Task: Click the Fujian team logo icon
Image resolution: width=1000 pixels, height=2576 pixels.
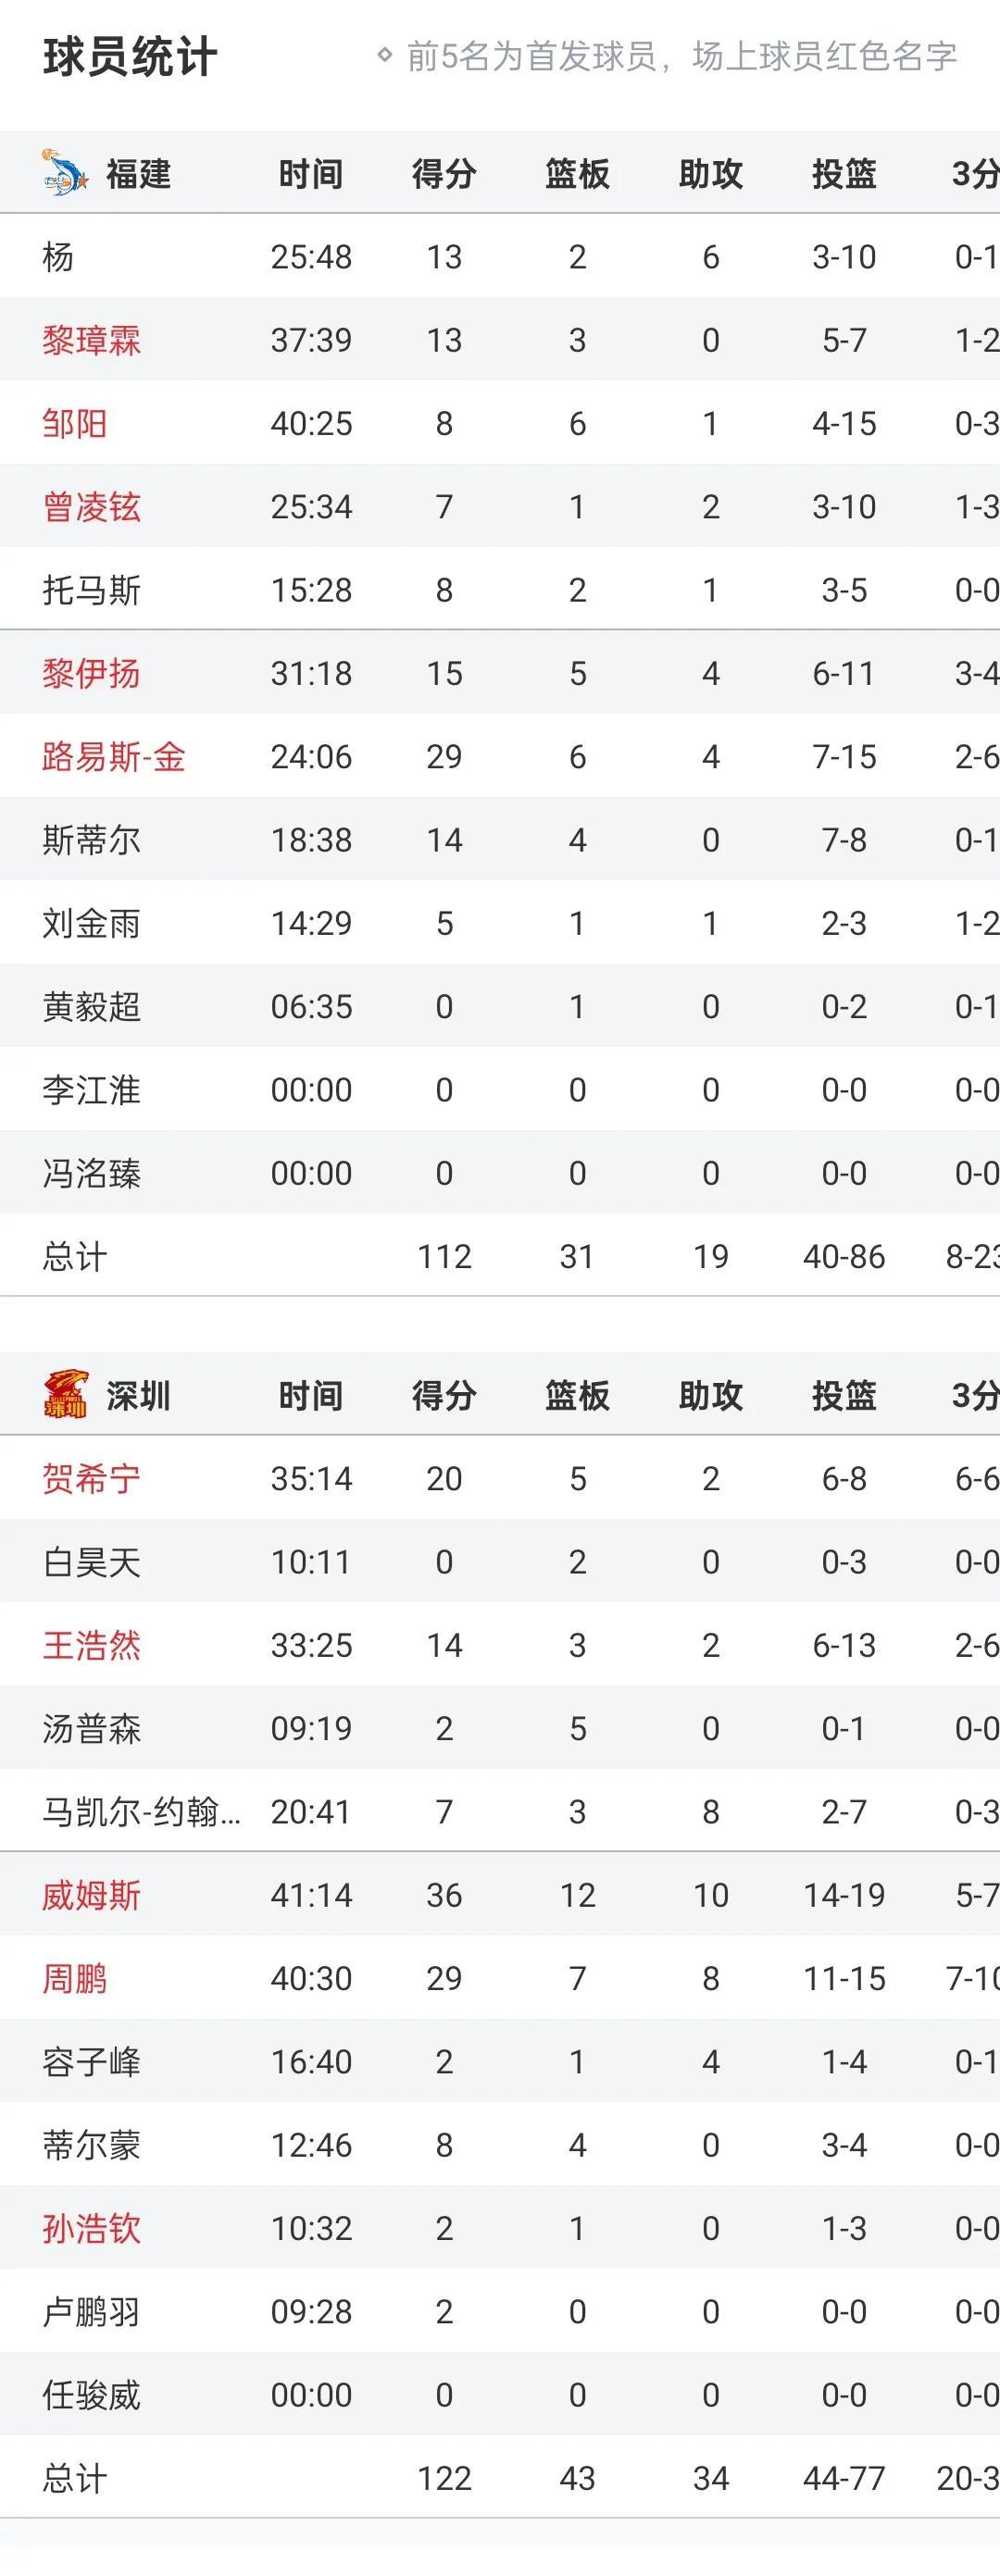Action: pos(65,172)
